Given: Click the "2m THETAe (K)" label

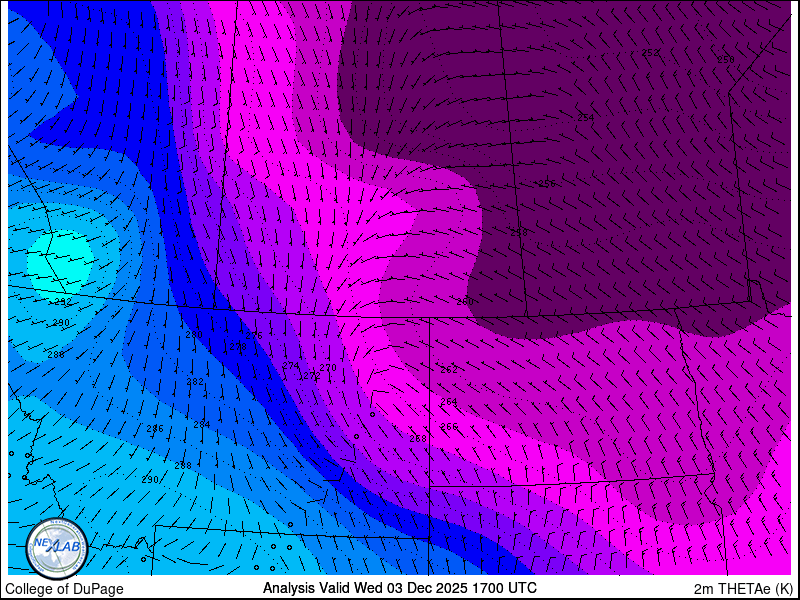Looking at the screenshot, I should [744, 589].
